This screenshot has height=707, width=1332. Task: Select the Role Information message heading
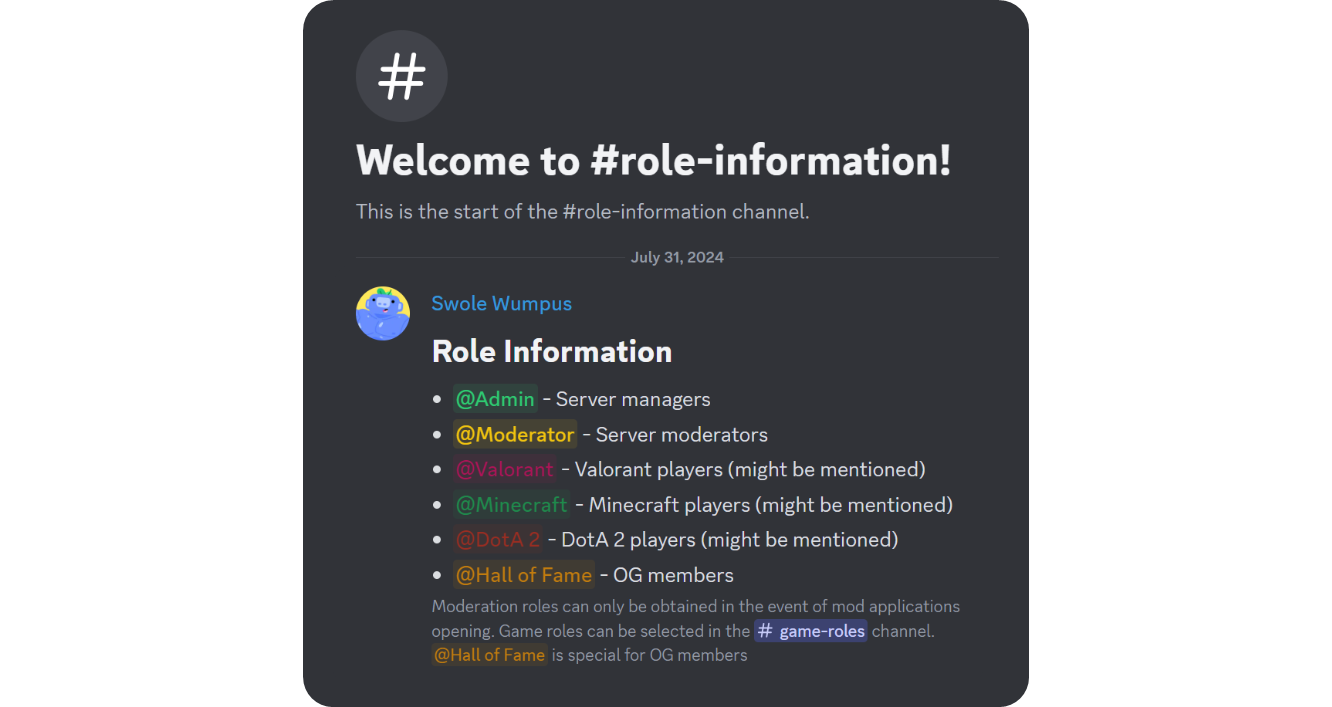pyautogui.click(x=551, y=351)
